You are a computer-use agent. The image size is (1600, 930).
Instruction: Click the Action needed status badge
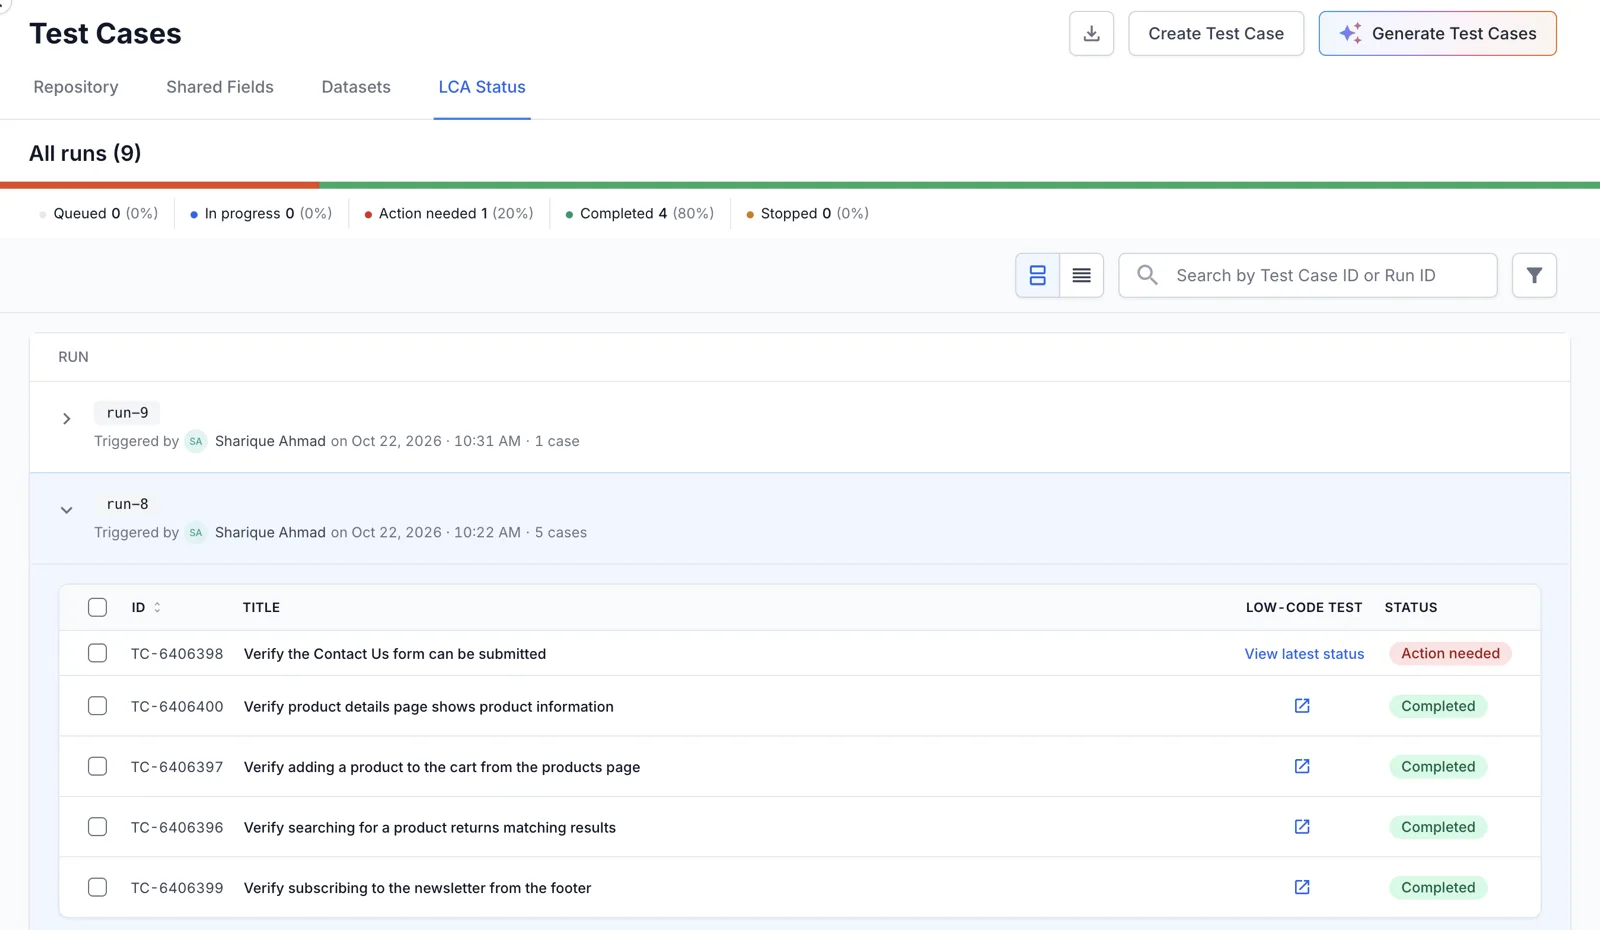click(x=1450, y=653)
